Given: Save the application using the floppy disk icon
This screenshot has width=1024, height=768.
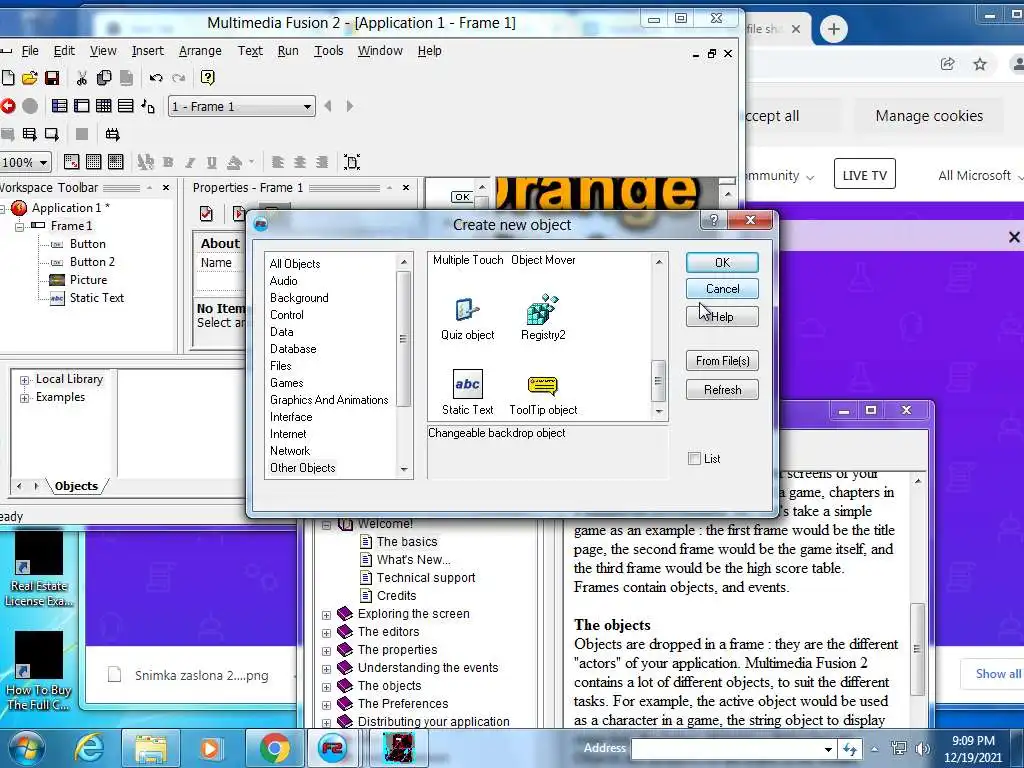Looking at the screenshot, I should coord(52,78).
